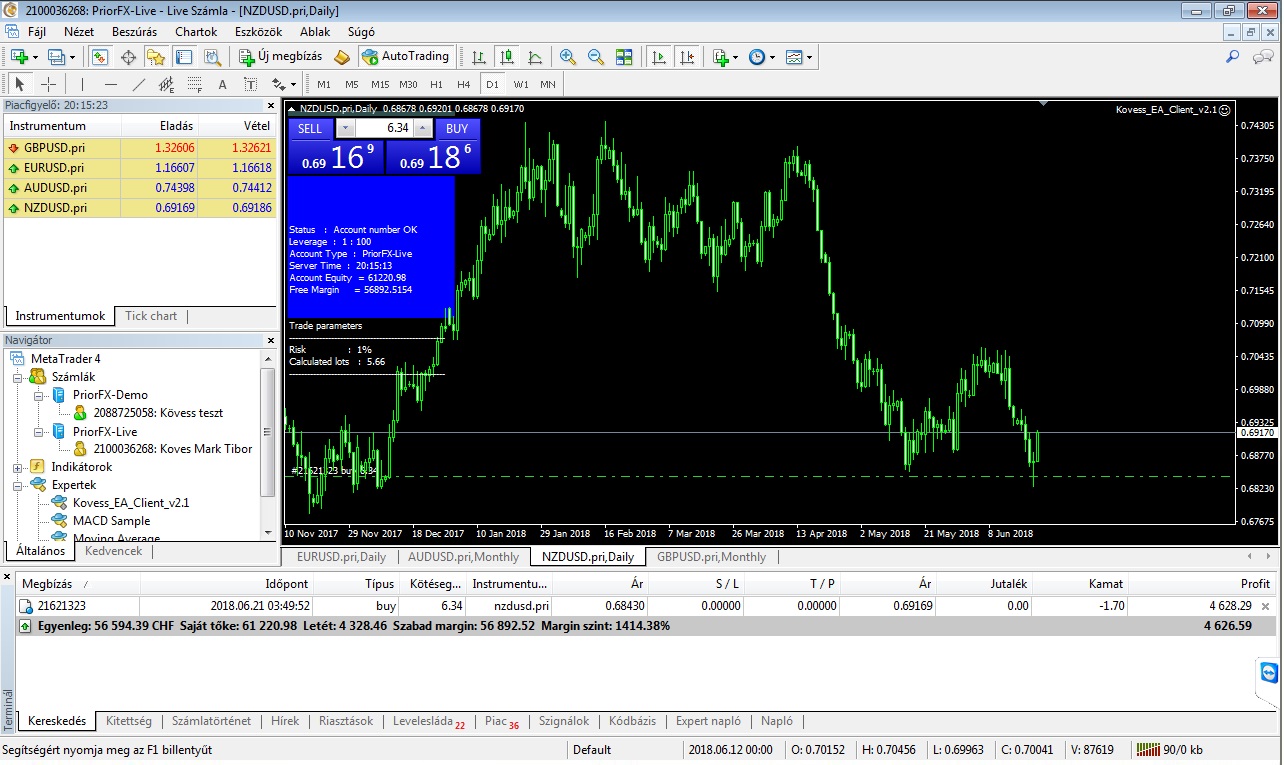
Task: Select the candlestick chart type icon
Action: tap(507, 57)
